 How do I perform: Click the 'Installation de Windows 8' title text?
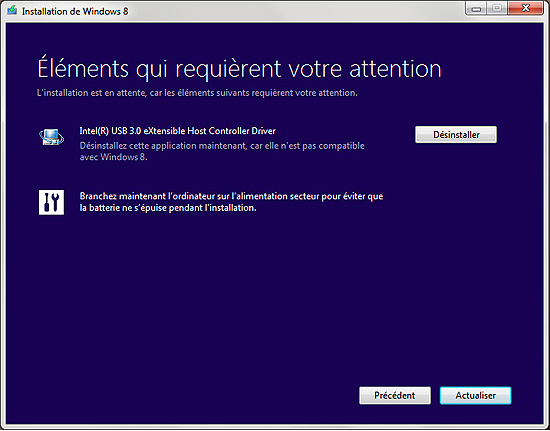pyautogui.click(x=75, y=11)
